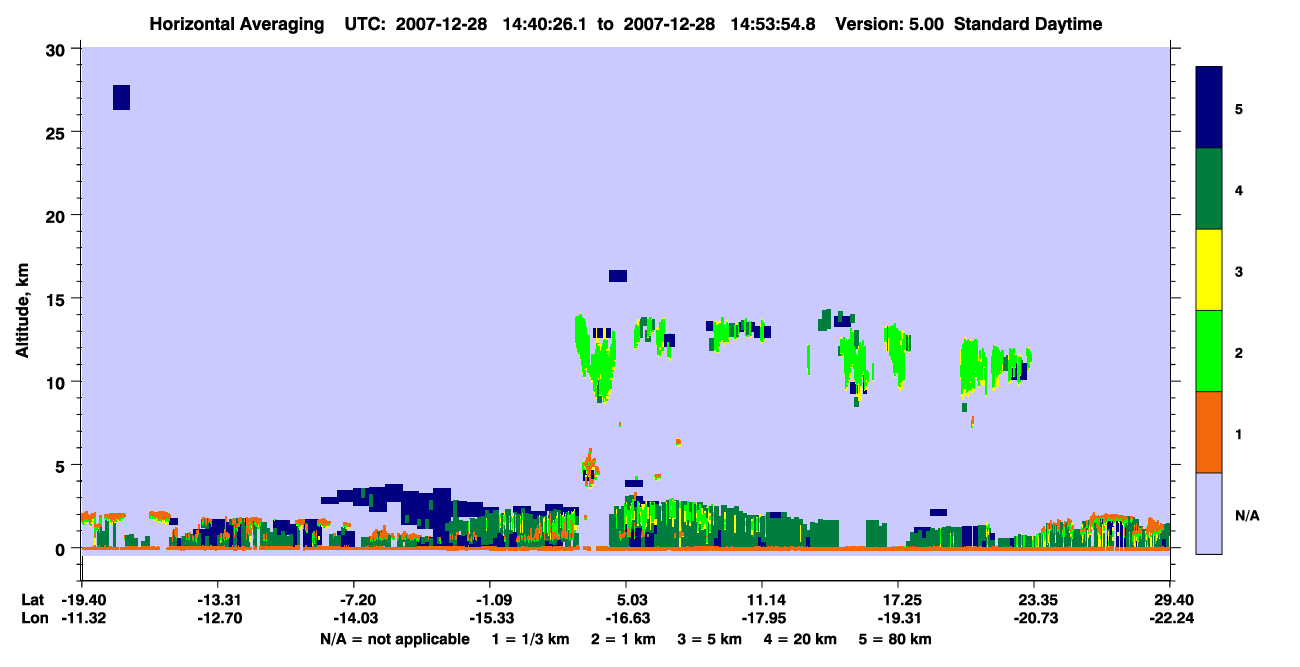Click the latitude value '-13.31'

pos(218,600)
